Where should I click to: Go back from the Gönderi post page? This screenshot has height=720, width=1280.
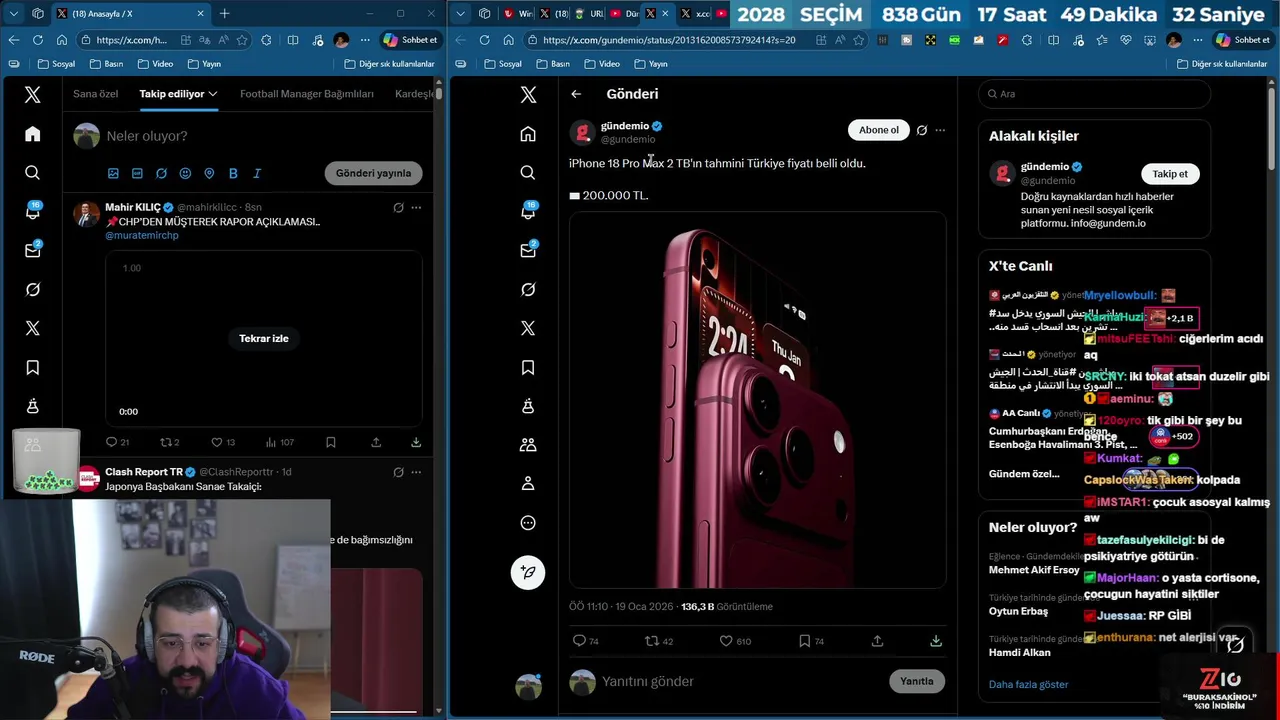click(576, 94)
